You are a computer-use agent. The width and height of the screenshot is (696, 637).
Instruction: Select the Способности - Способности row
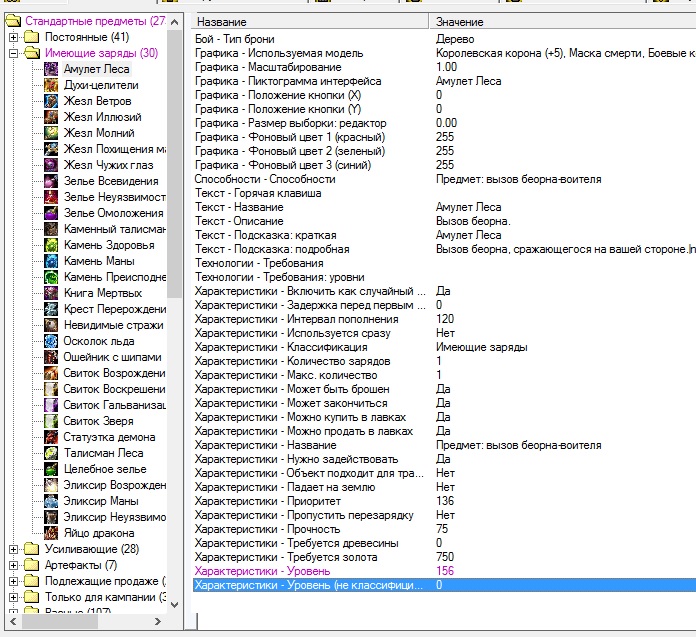point(444,179)
